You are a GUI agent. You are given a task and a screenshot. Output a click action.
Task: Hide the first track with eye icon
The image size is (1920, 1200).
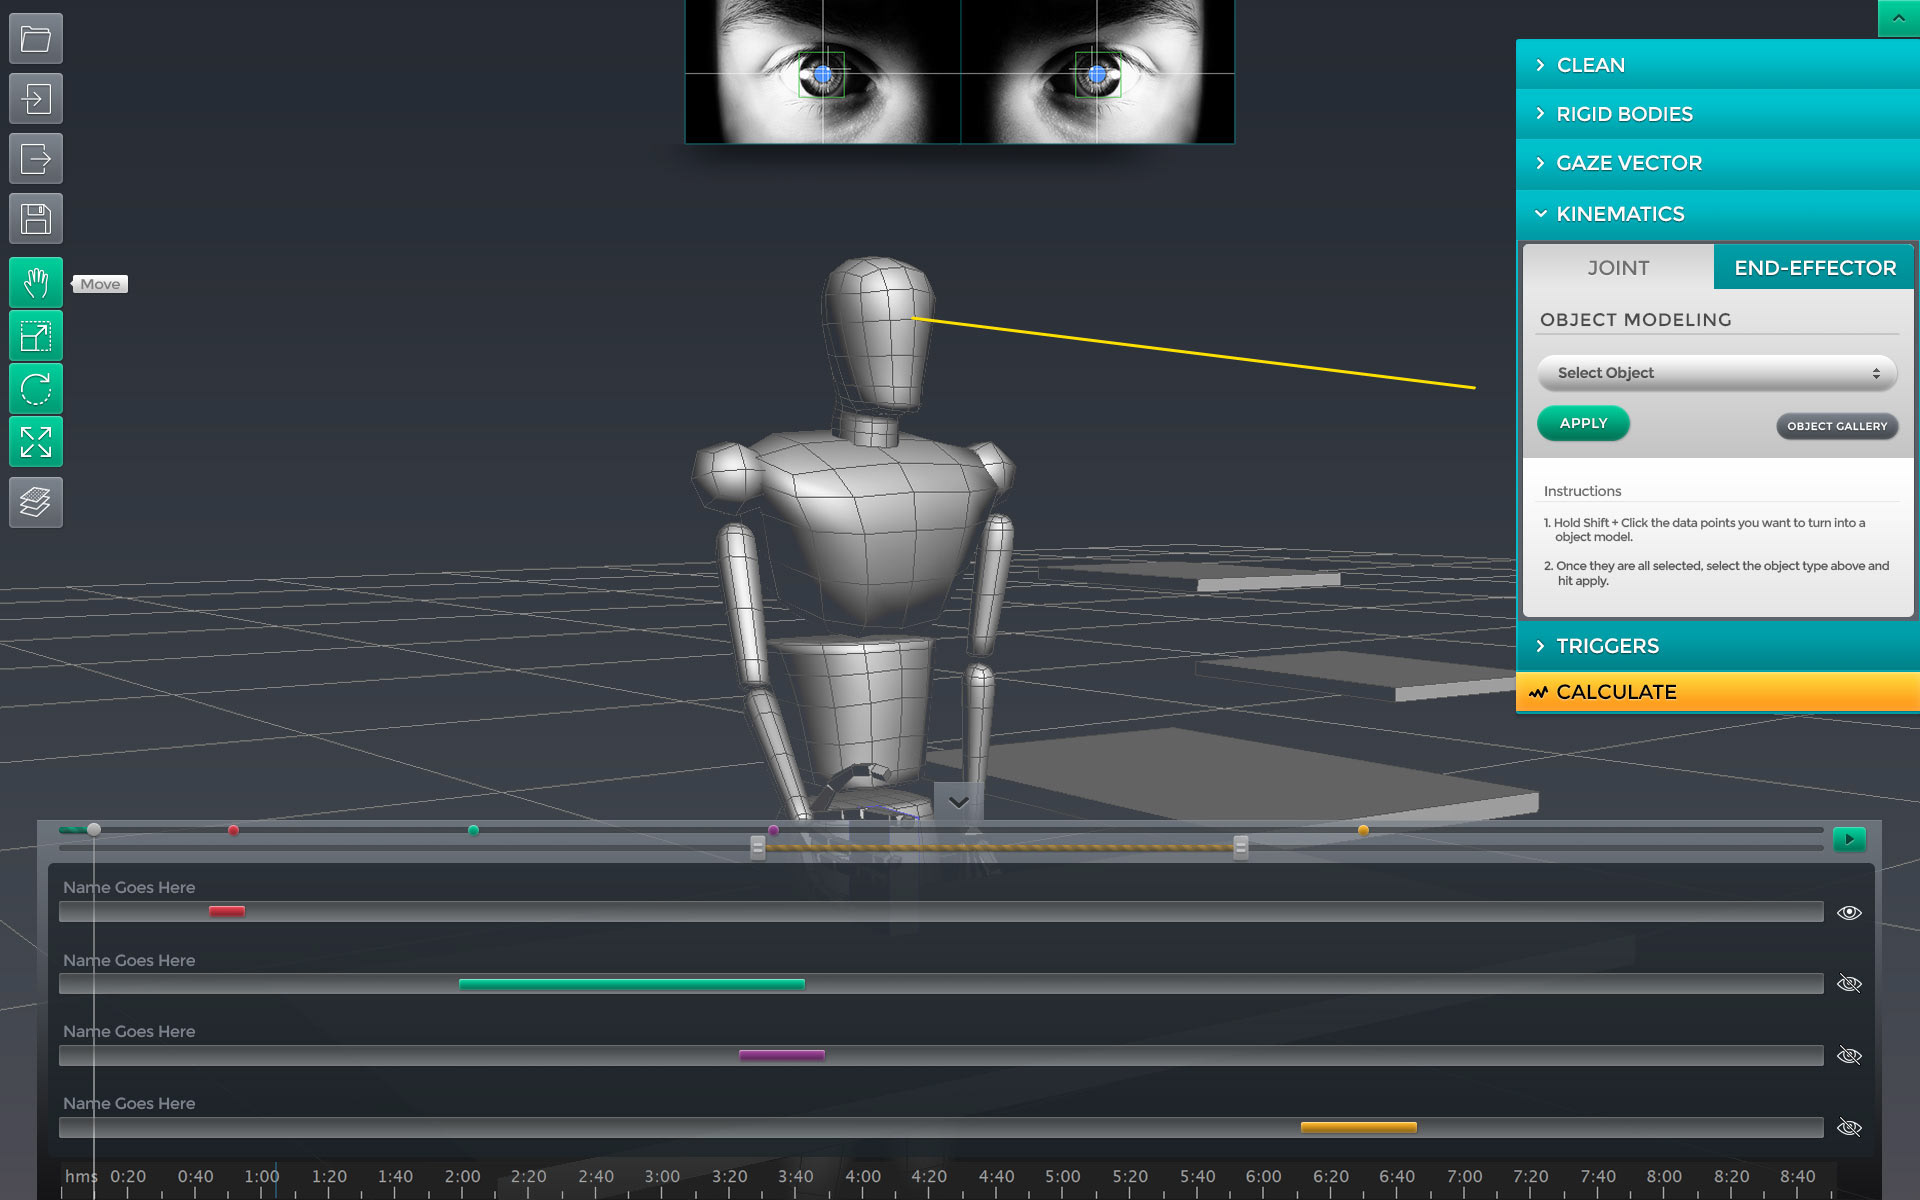pos(1849,912)
